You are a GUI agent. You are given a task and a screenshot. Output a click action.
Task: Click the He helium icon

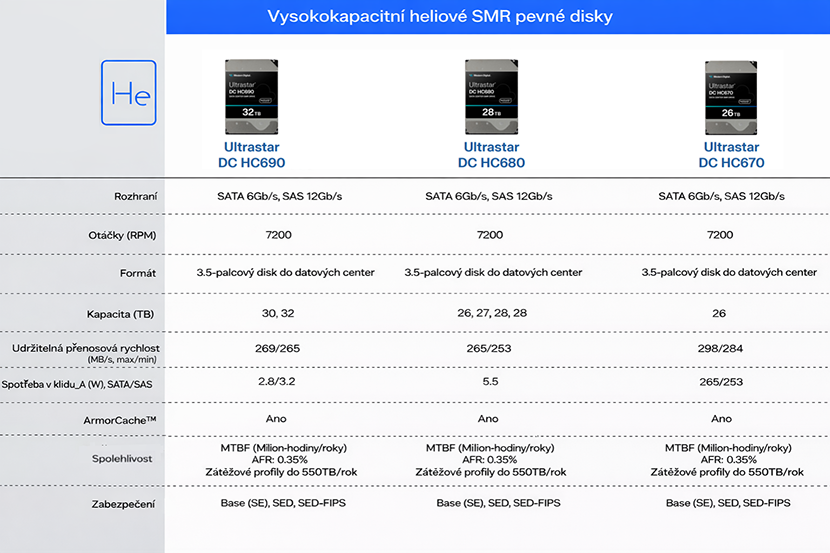click(x=129, y=93)
